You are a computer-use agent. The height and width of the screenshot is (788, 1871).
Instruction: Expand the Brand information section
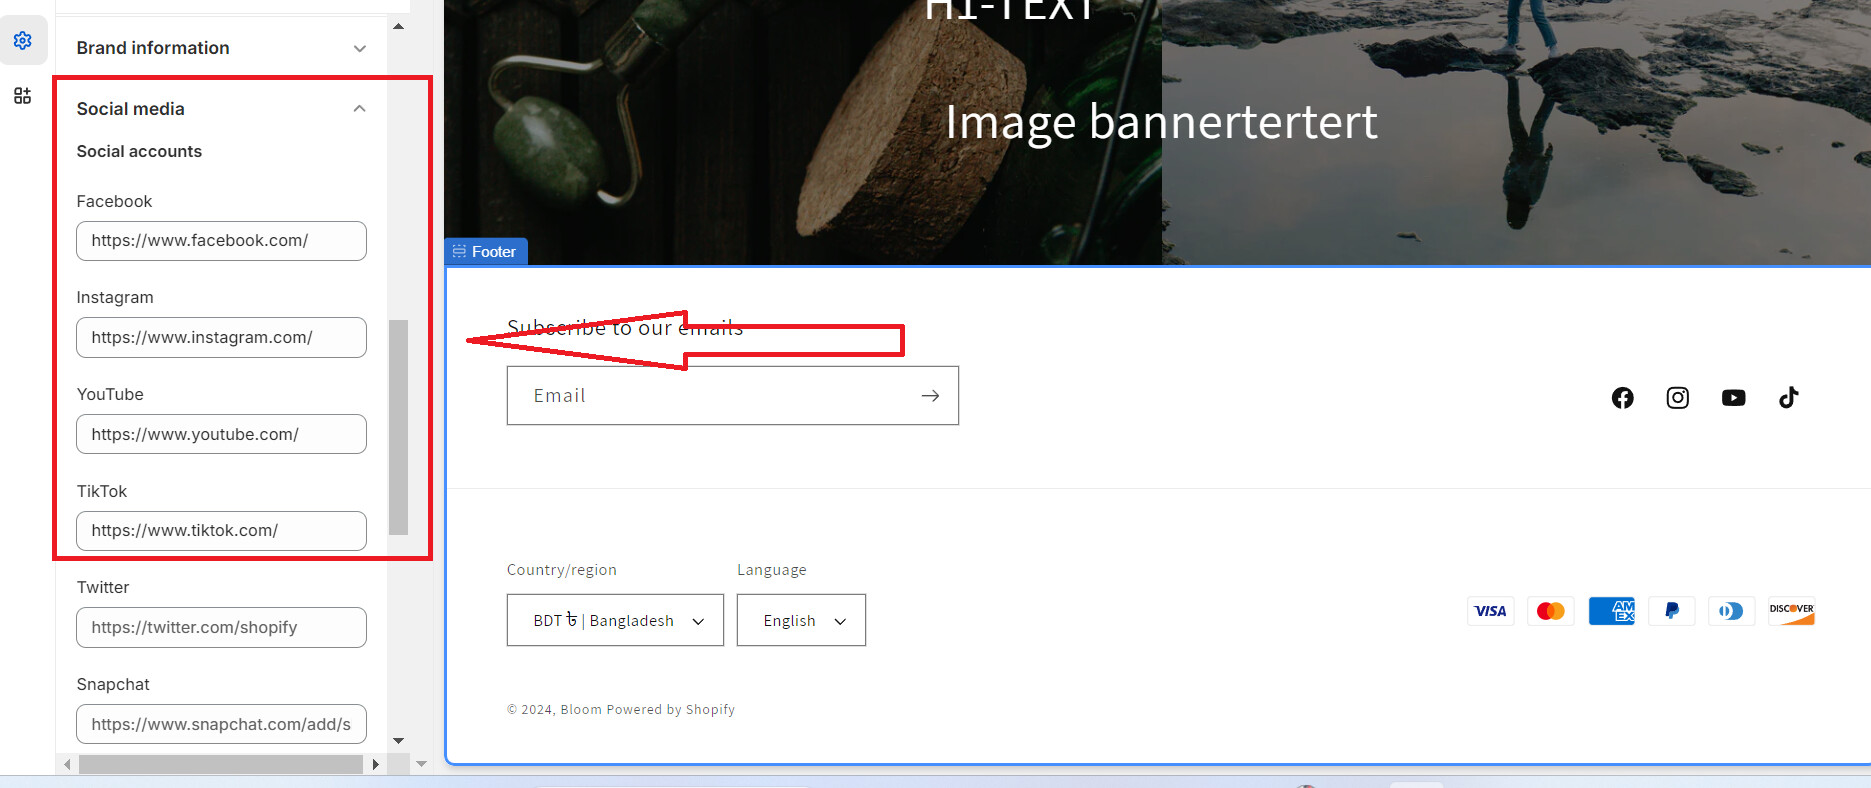pos(221,48)
